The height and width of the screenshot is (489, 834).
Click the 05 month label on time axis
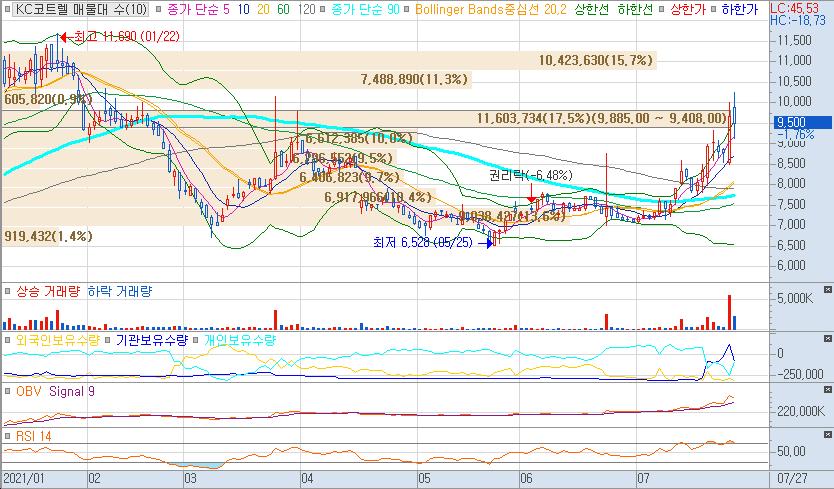(x=424, y=478)
